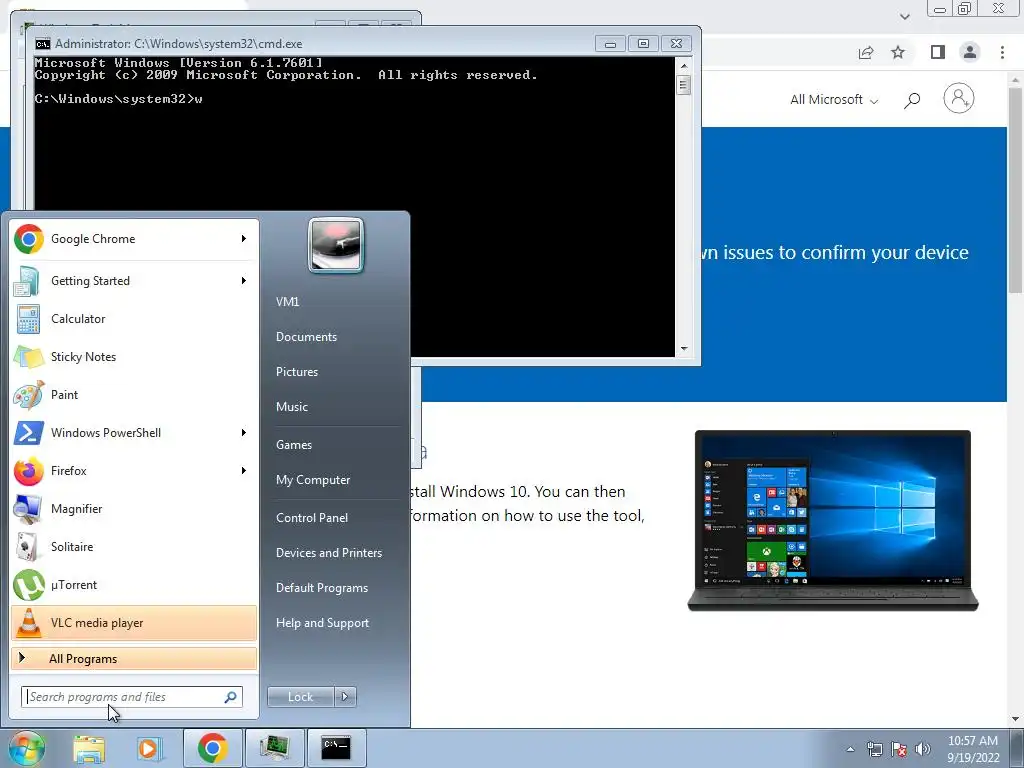Open Devices and Printers
This screenshot has width=1024, height=768.
[328, 552]
